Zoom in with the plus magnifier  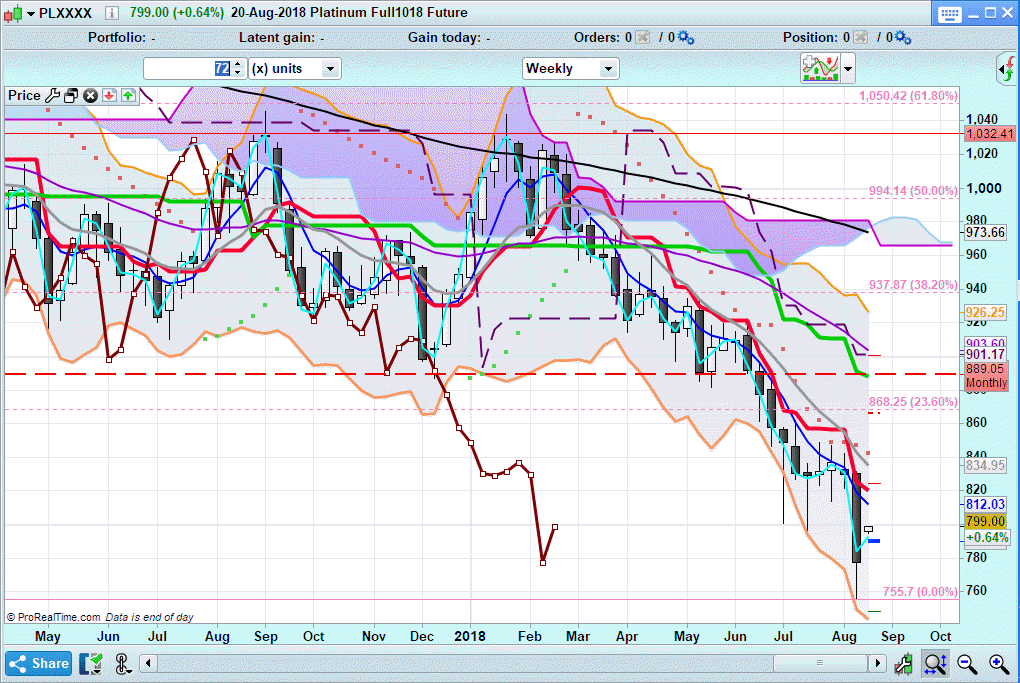(999, 663)
